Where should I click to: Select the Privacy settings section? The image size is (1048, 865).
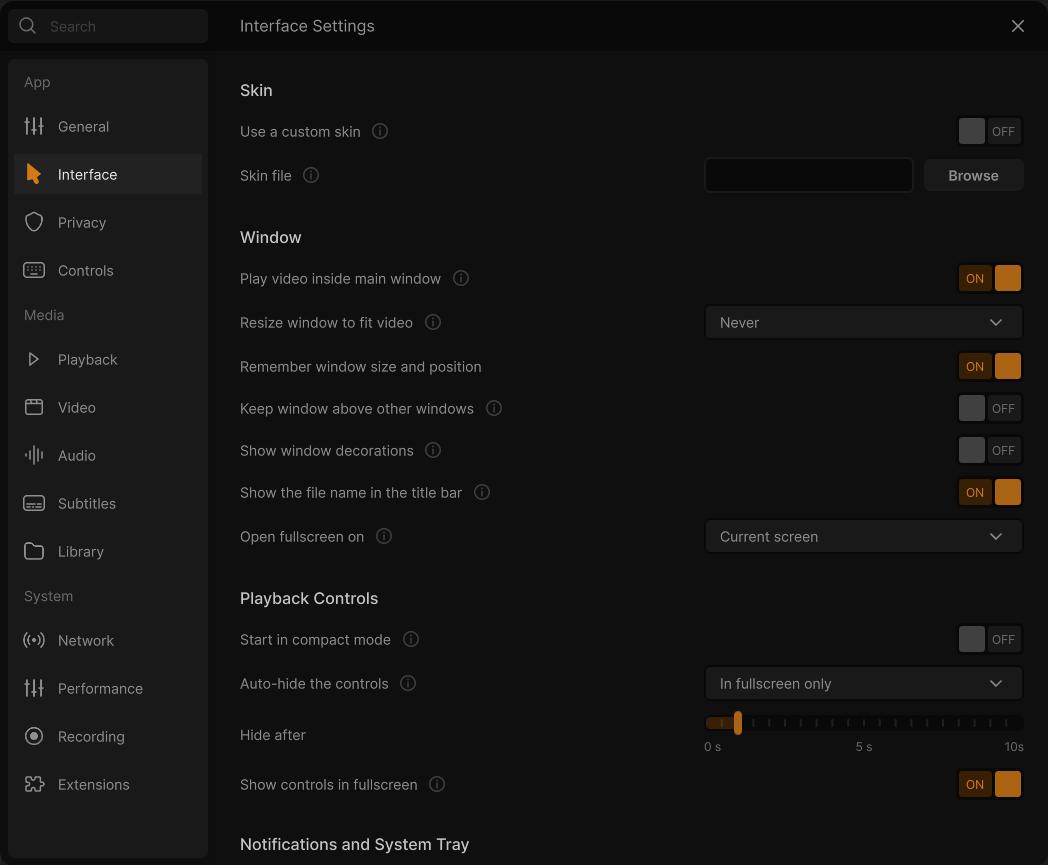click(x=108, y=222)
